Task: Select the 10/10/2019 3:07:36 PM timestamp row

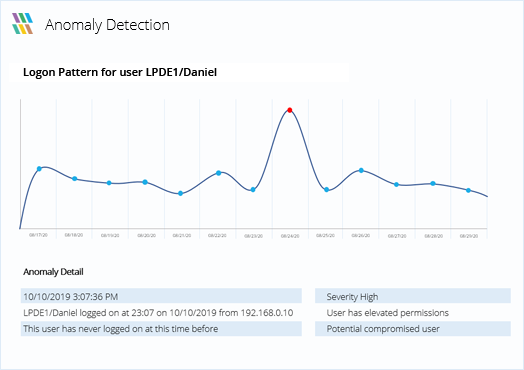Action: pos(161,296)
